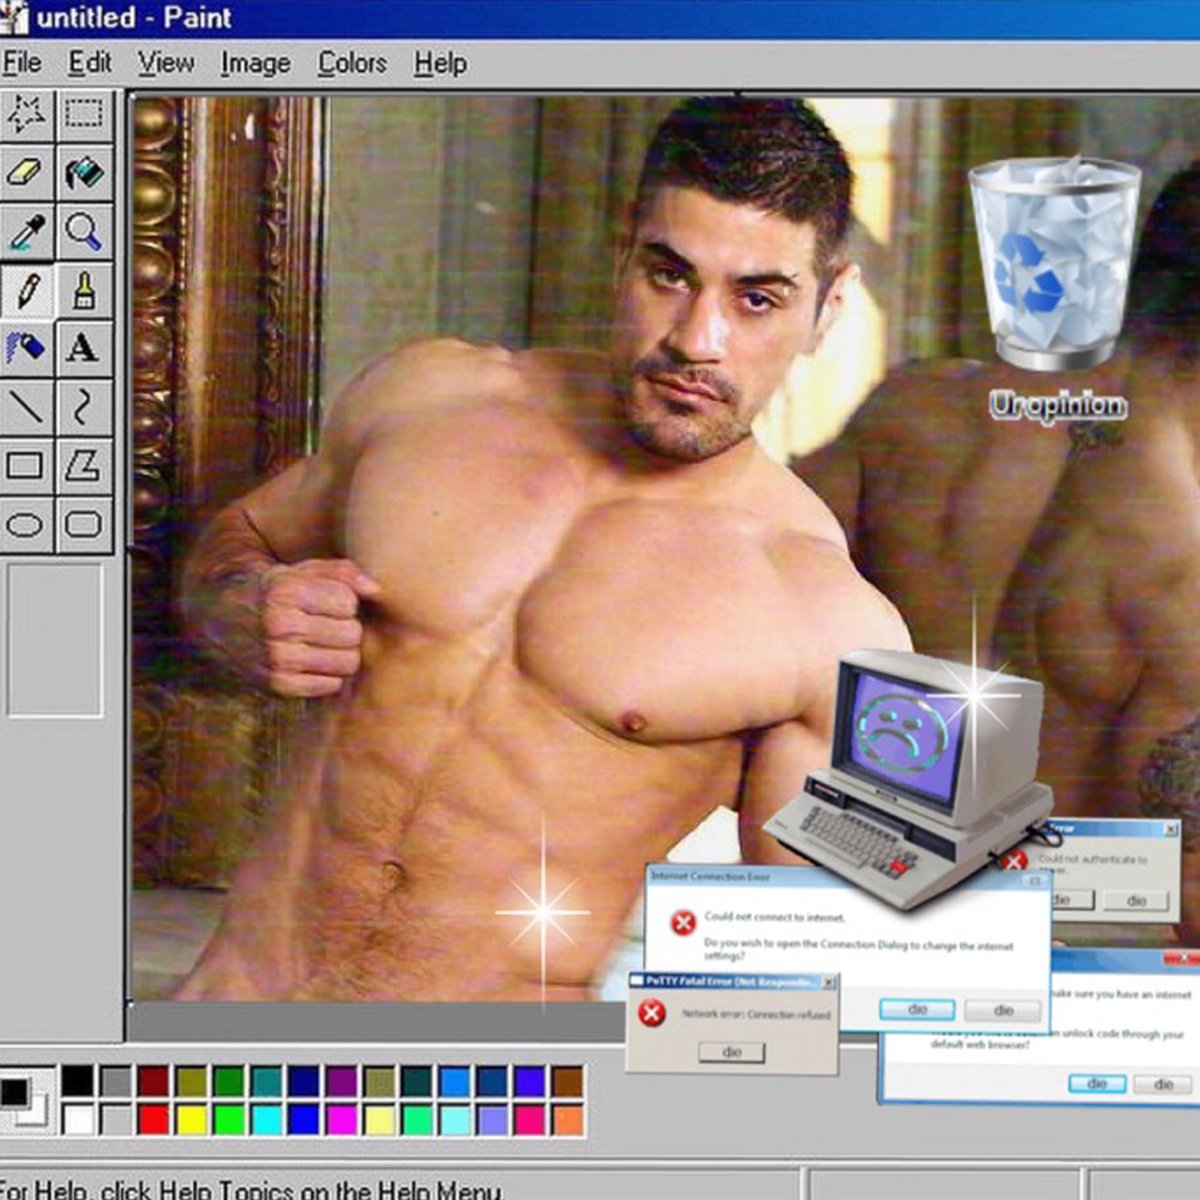Viewport: 1200px width, 1200px height.
Task: Click the Magnifier tool
Action: [84, 232]
